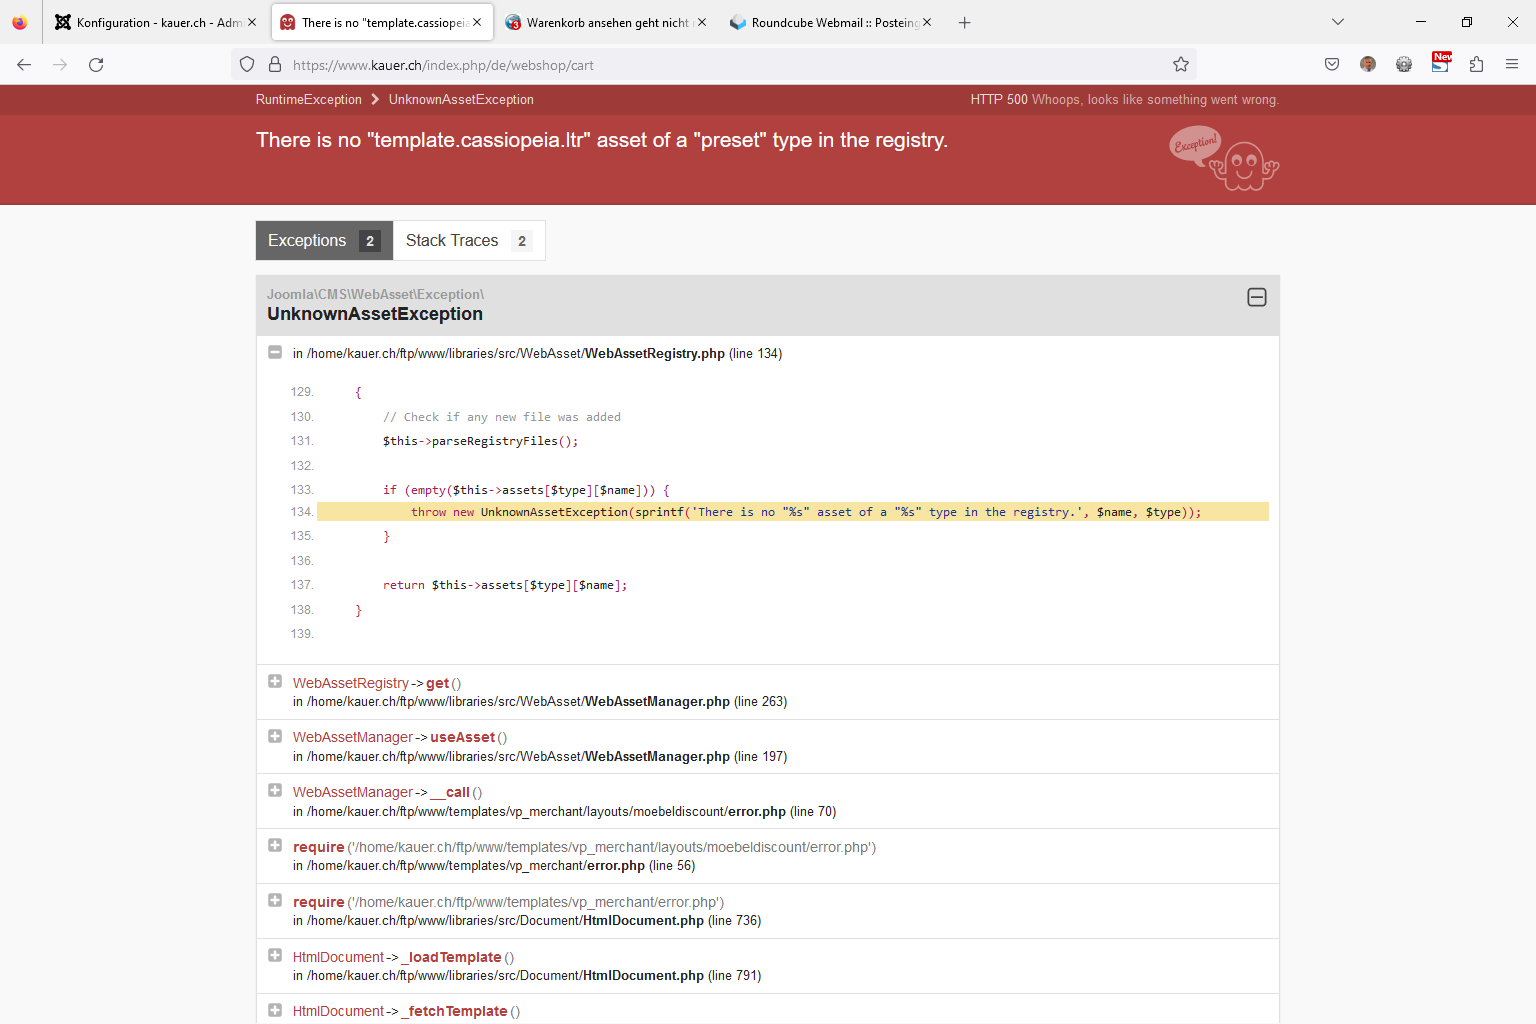Image resolution: width=1536 pixels, height=1024 pixels.
Task: List all tabs dropdown arrow
Action: (x=1338, y=22)
